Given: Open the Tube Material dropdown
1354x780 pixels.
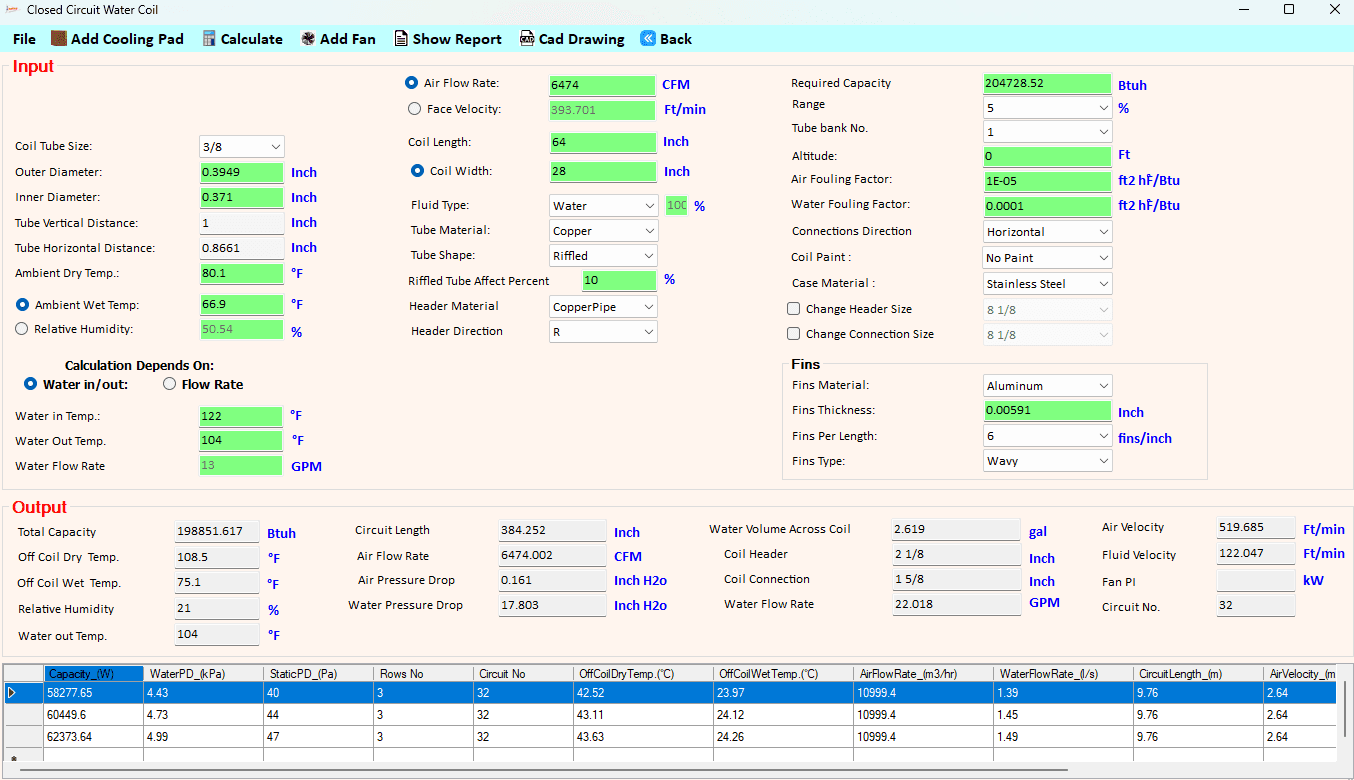Looking at the screenshot, I should point(603,231).
